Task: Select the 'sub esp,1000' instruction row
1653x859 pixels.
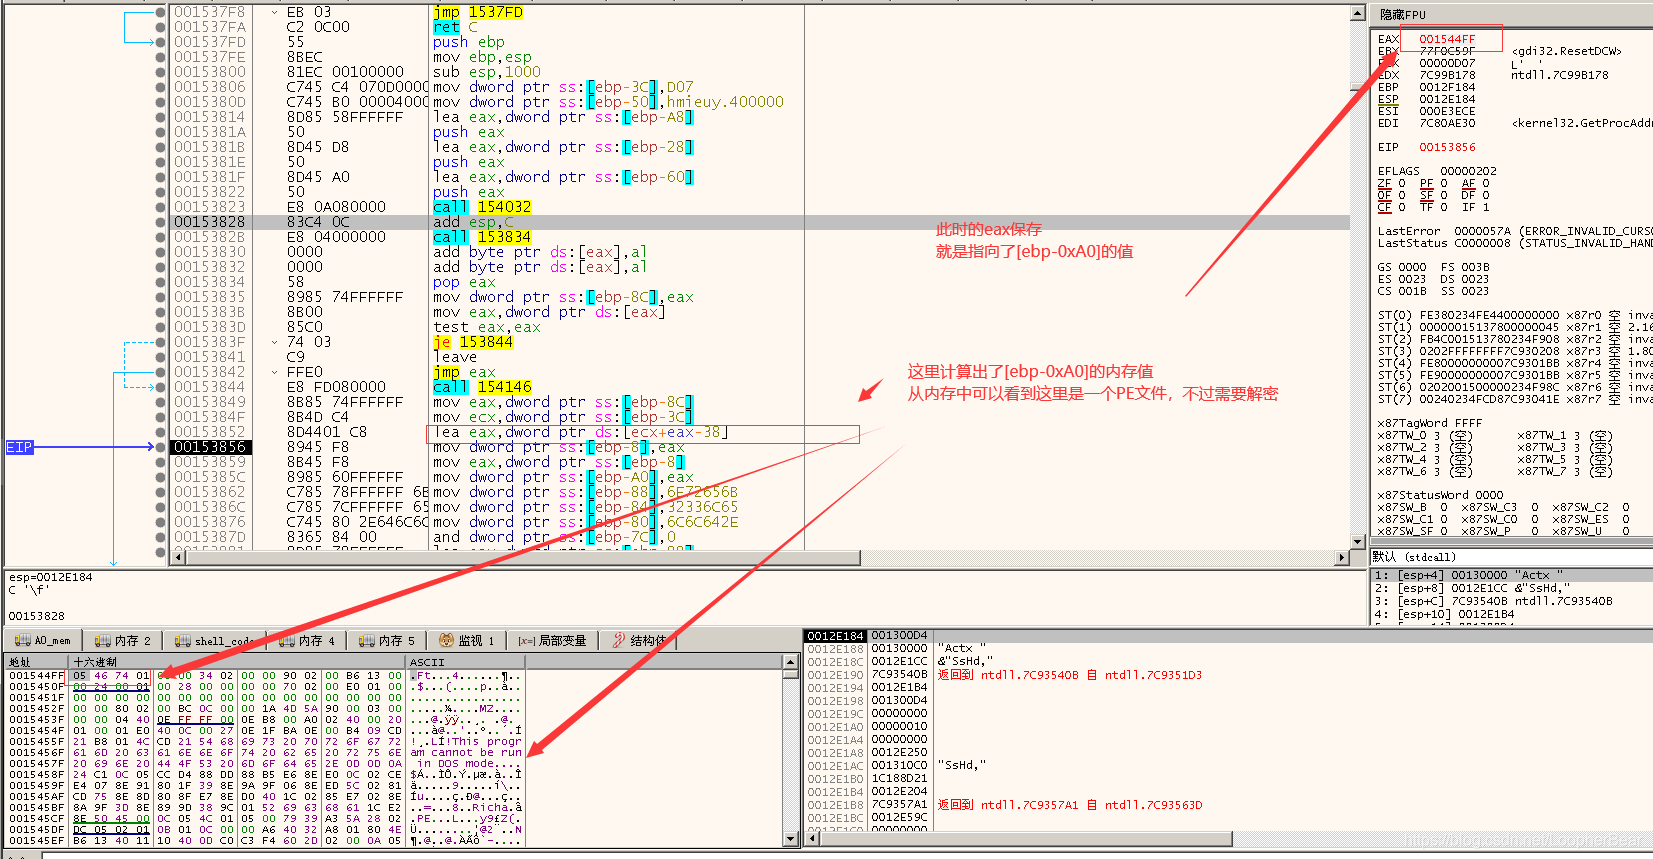Action: click(x=758, y=72)
